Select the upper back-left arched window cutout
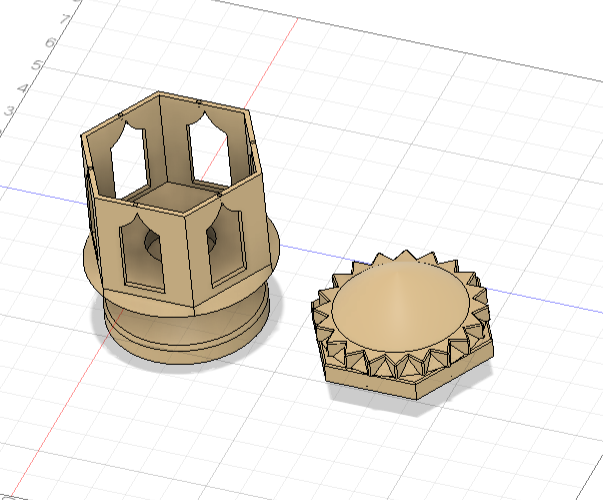603x500 pixels. tap(127, 157)
